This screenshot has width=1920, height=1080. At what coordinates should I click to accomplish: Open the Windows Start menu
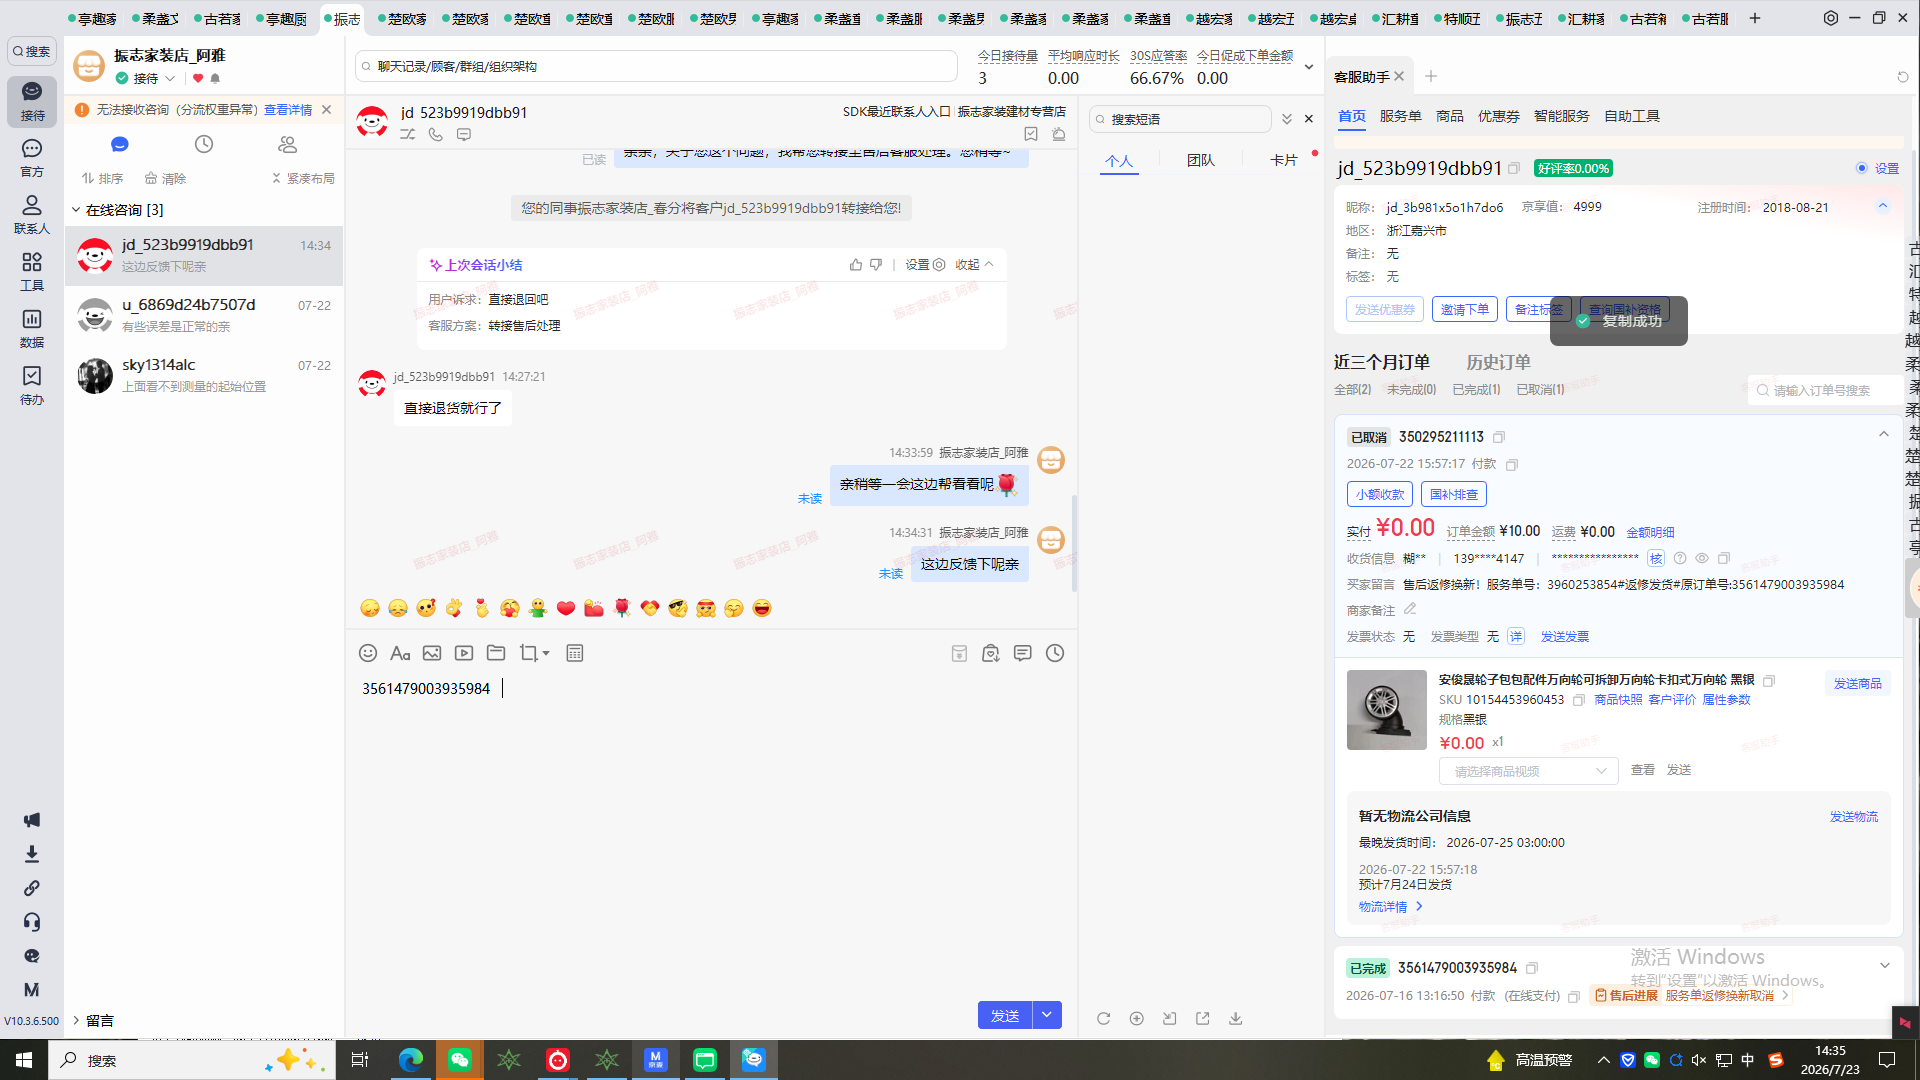point(24,1060)
